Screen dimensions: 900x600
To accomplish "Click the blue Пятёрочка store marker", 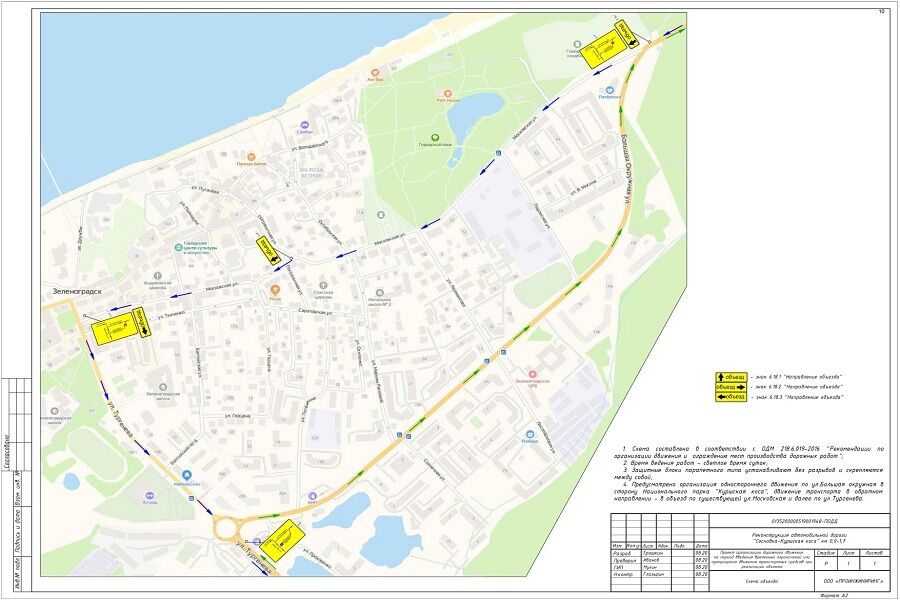I will (605, 89).
